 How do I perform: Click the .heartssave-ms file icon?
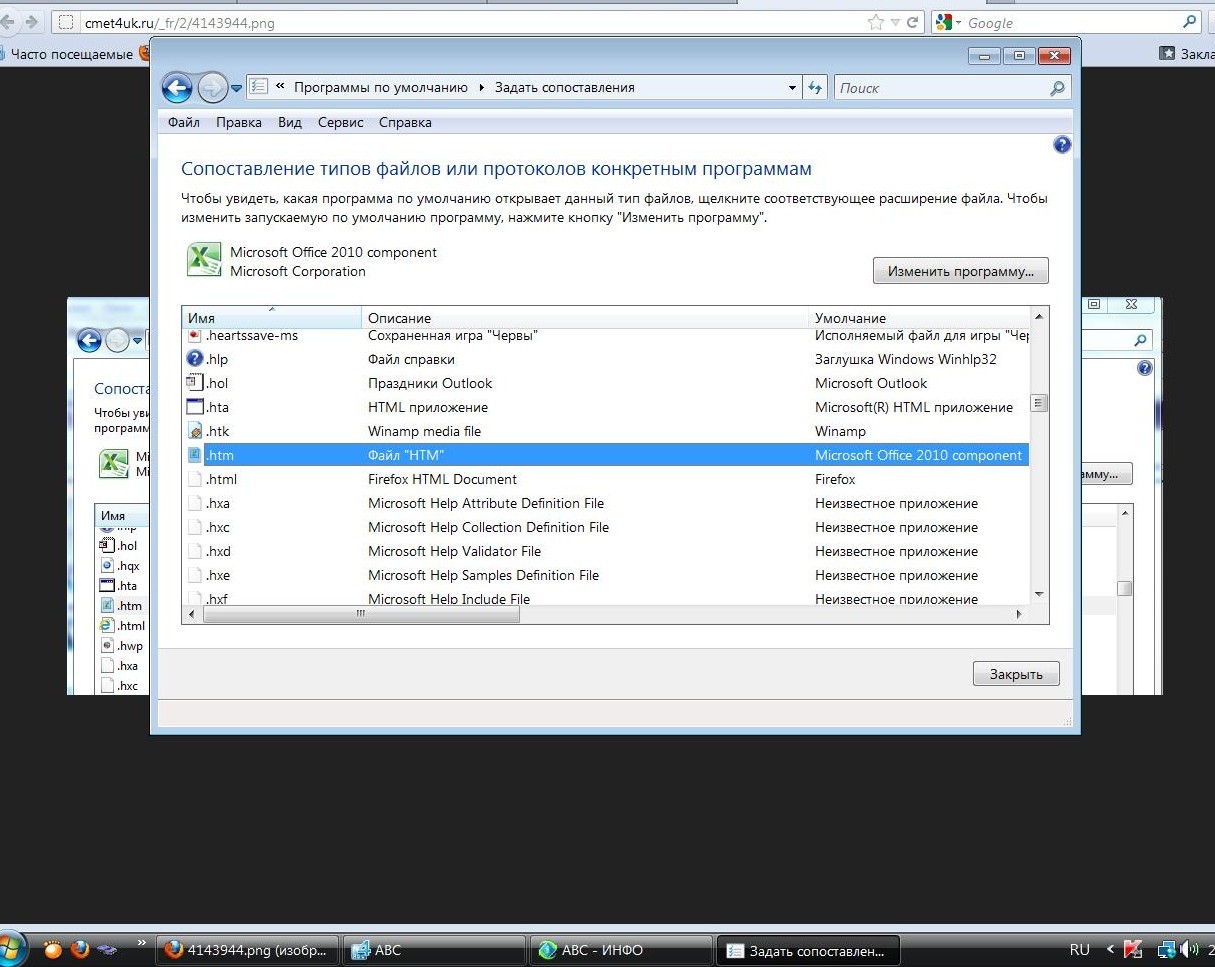coord(195,336)
